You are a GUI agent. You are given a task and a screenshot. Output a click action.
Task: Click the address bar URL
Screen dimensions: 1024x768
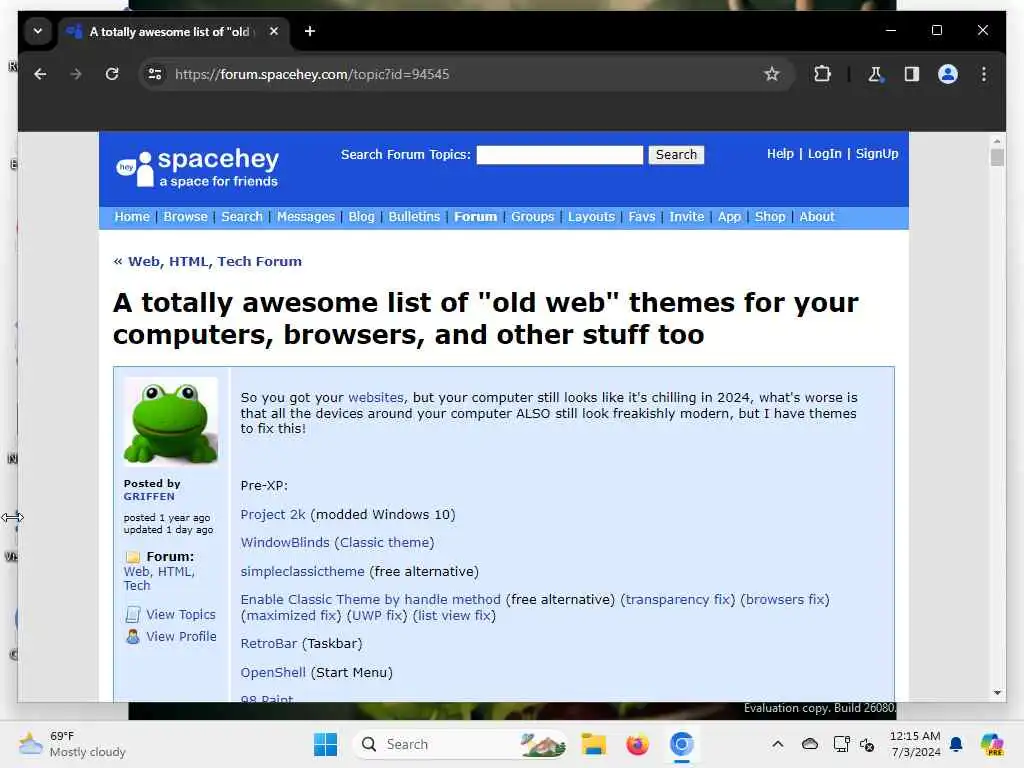(312, 74)
